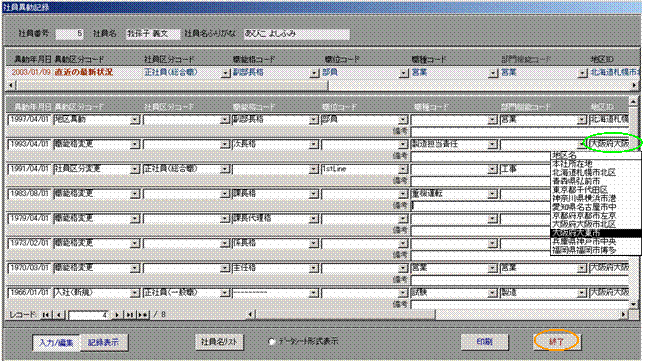Choose 北海道札幌市北区 from the region list

[596, 172]
